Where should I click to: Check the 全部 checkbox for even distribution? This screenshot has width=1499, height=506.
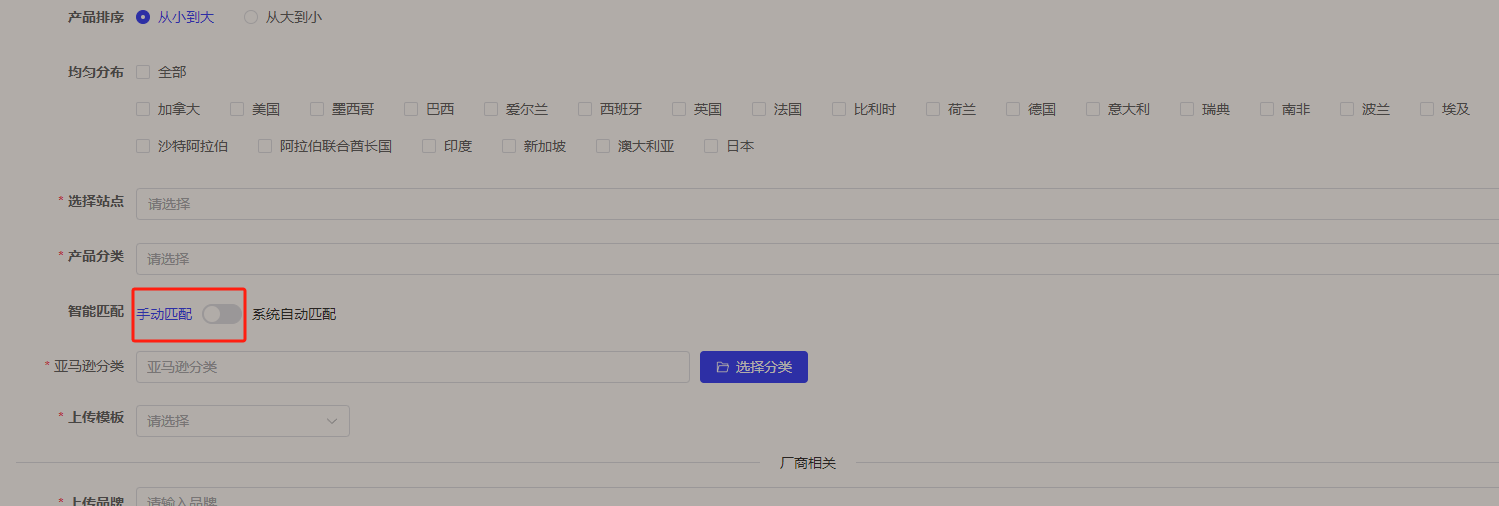pos(143,72)
